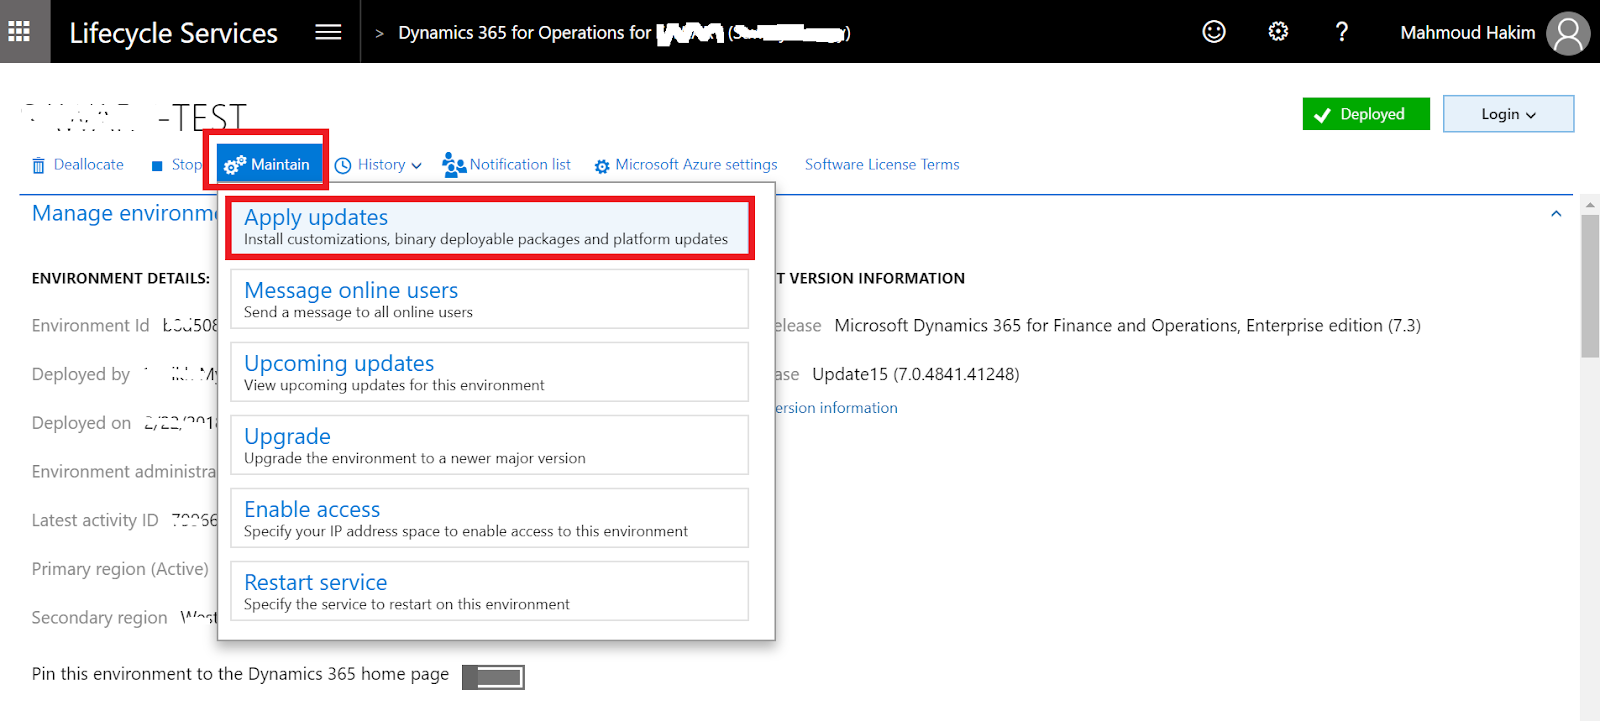The height and width of the screenshot is (721, 1600).
Task: Expand the History dropdown chevron
Action: (416, 166)
